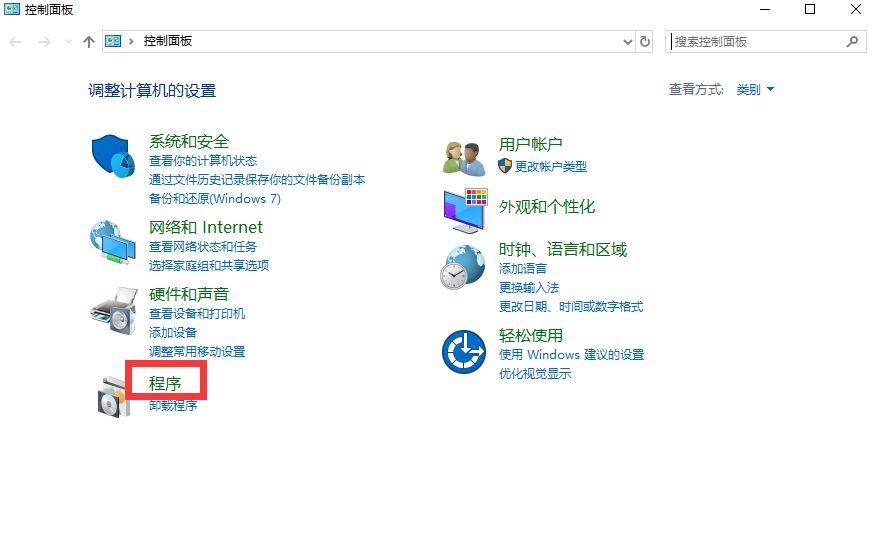This screenshot has height=545, width=872.
Task: Open the 外观和个性化 heading
Action: tap(547, 207)
